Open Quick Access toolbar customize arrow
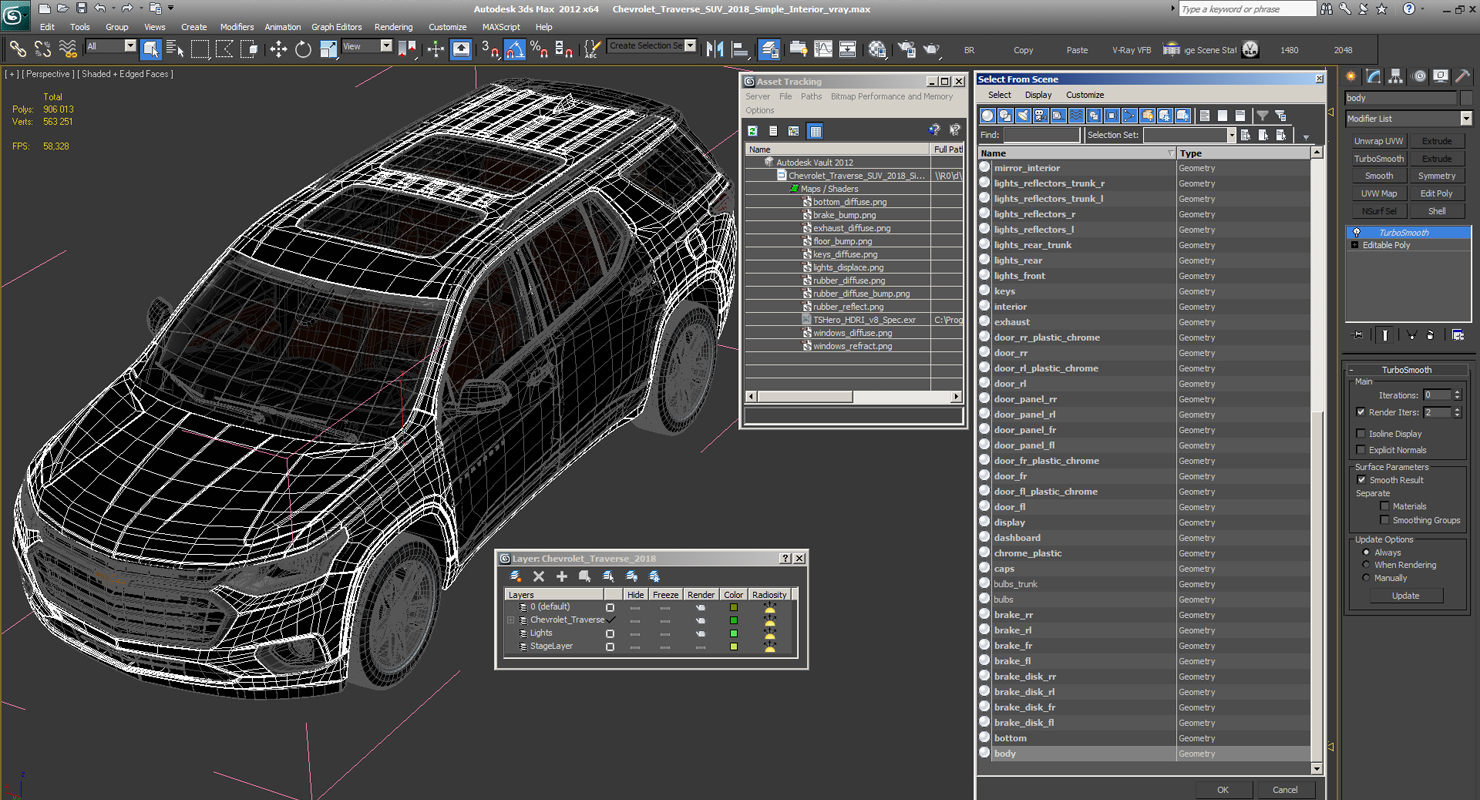The image size is (1480, 800). click(171, 8)
